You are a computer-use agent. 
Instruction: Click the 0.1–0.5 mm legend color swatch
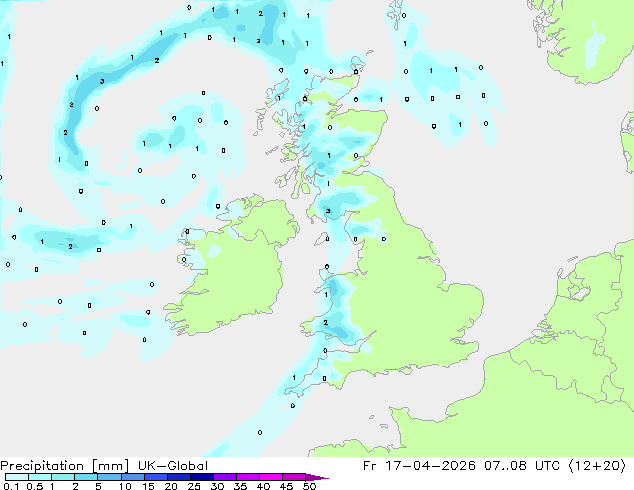[17, 477]
